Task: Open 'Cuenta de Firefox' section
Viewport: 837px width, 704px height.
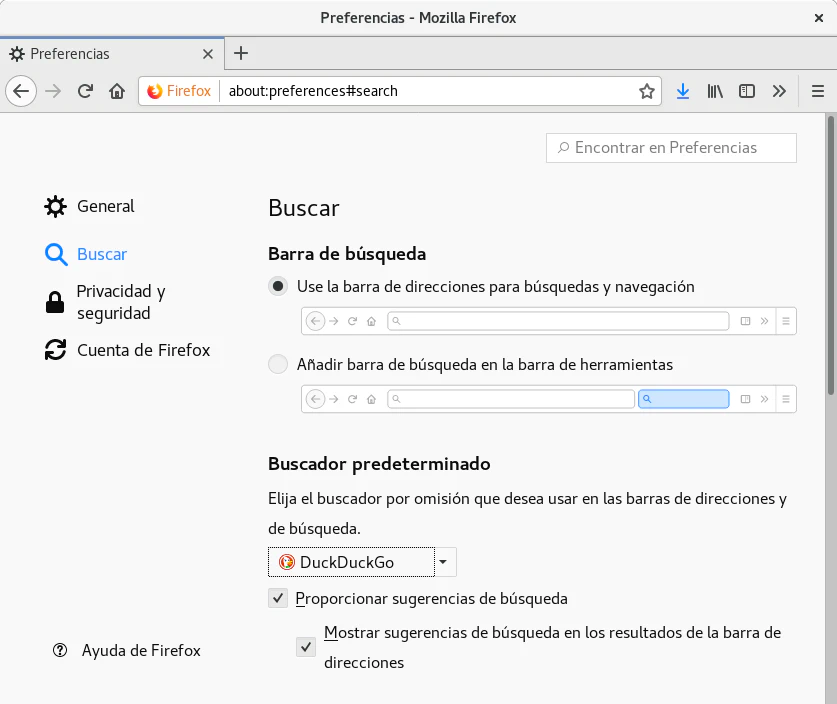Action: [x=143, y=350]
